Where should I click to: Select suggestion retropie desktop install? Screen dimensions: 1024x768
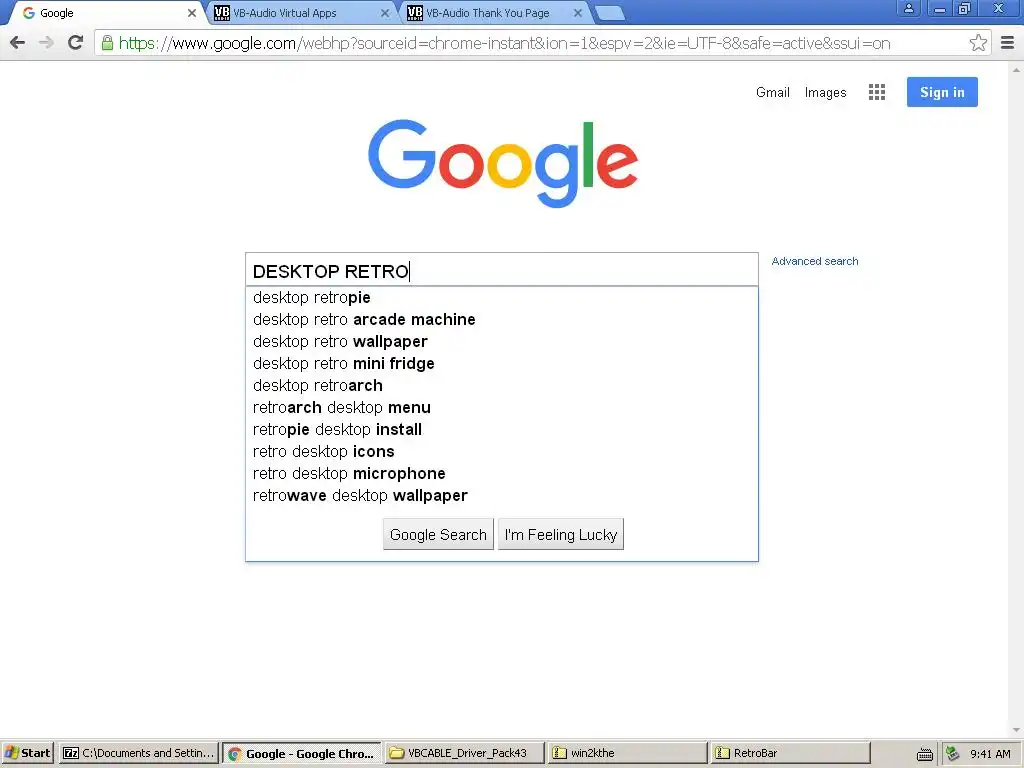502,430
